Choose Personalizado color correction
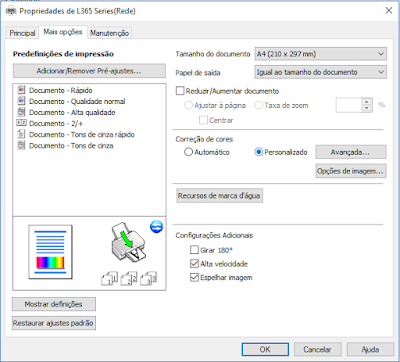Screen dimensions: 400x362 [x=258, y=152]
